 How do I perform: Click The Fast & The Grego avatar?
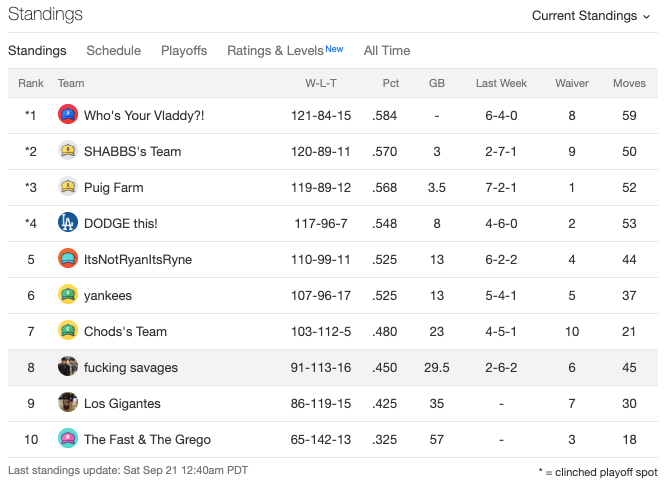(x=68, y=439)
